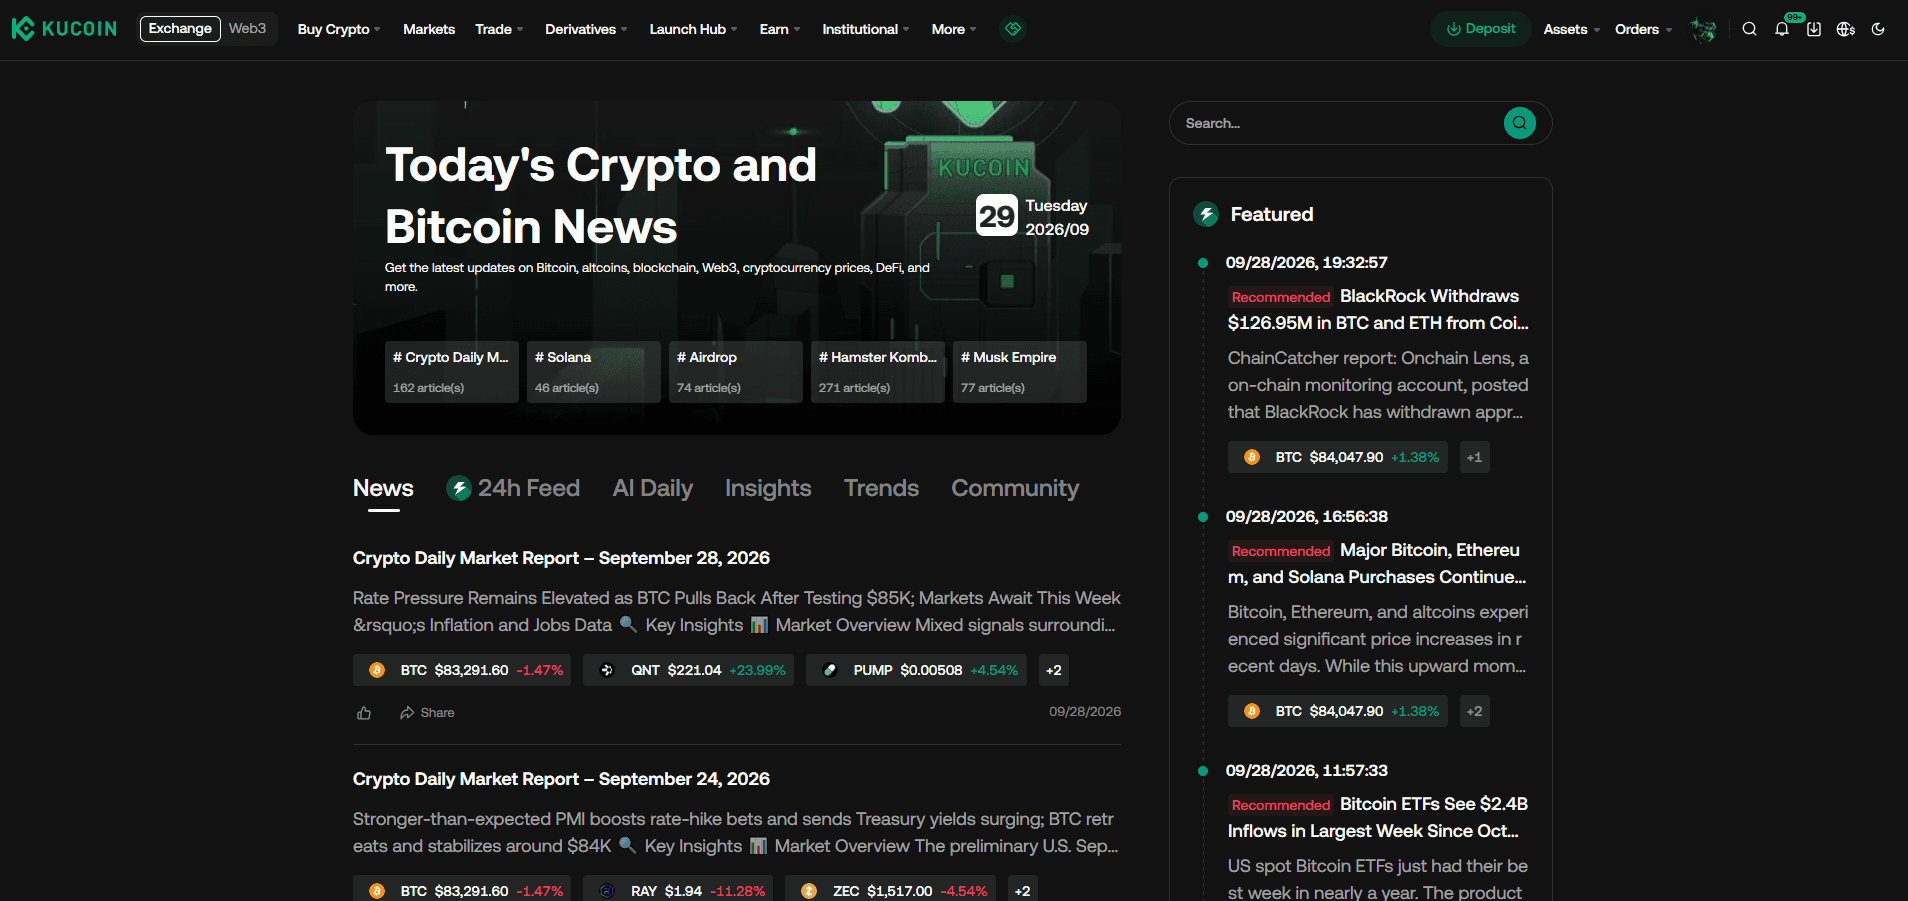Select the Community tab
Viewport: 1908px width, 901px height.
point(1015,488)
